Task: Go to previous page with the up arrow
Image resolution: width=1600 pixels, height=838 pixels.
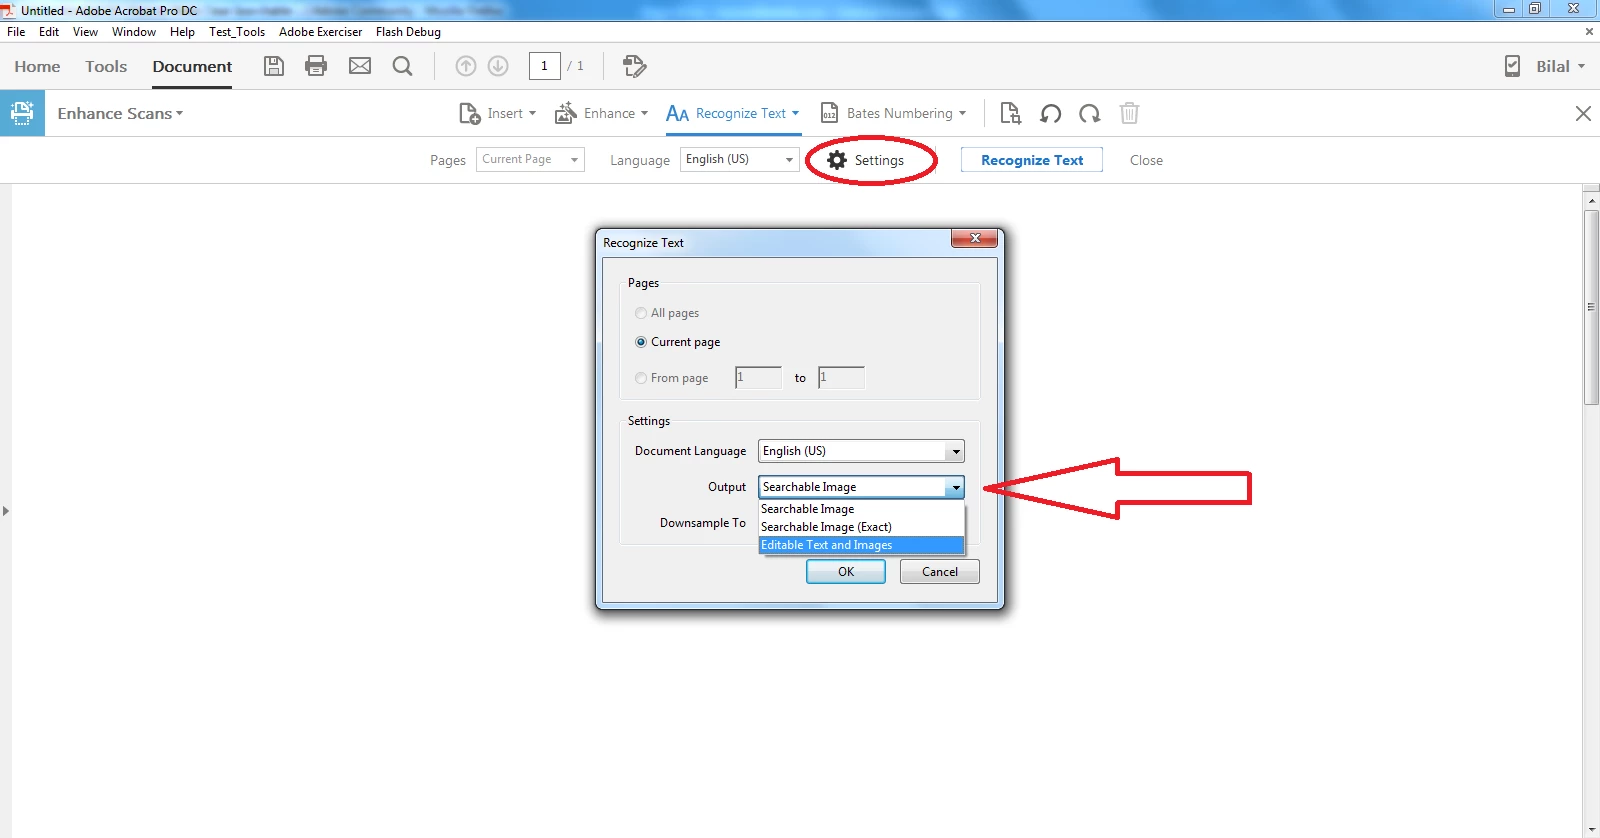Action: [x=466, y=66]
